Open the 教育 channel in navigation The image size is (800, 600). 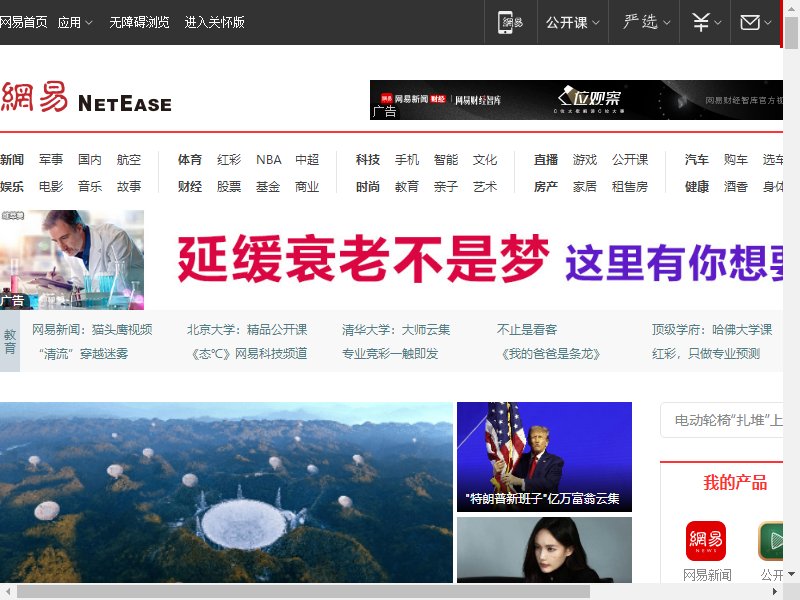pos(407,187)
